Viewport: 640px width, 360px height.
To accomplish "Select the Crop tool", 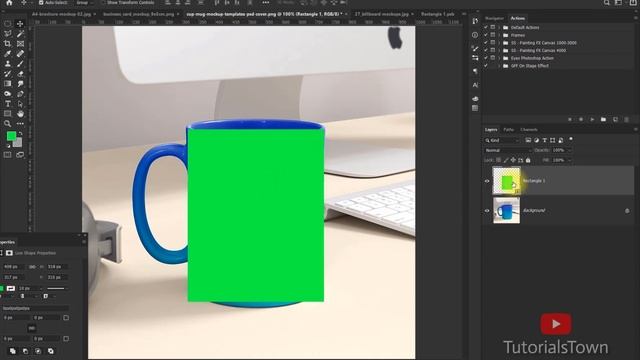I will 7,44.
